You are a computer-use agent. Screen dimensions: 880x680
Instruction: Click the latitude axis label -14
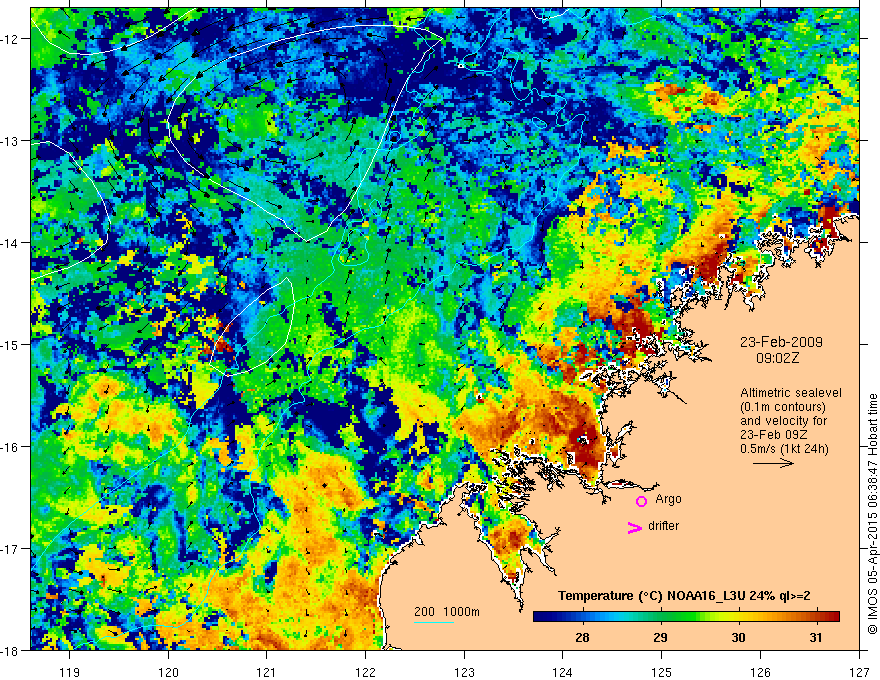(10, 243)
